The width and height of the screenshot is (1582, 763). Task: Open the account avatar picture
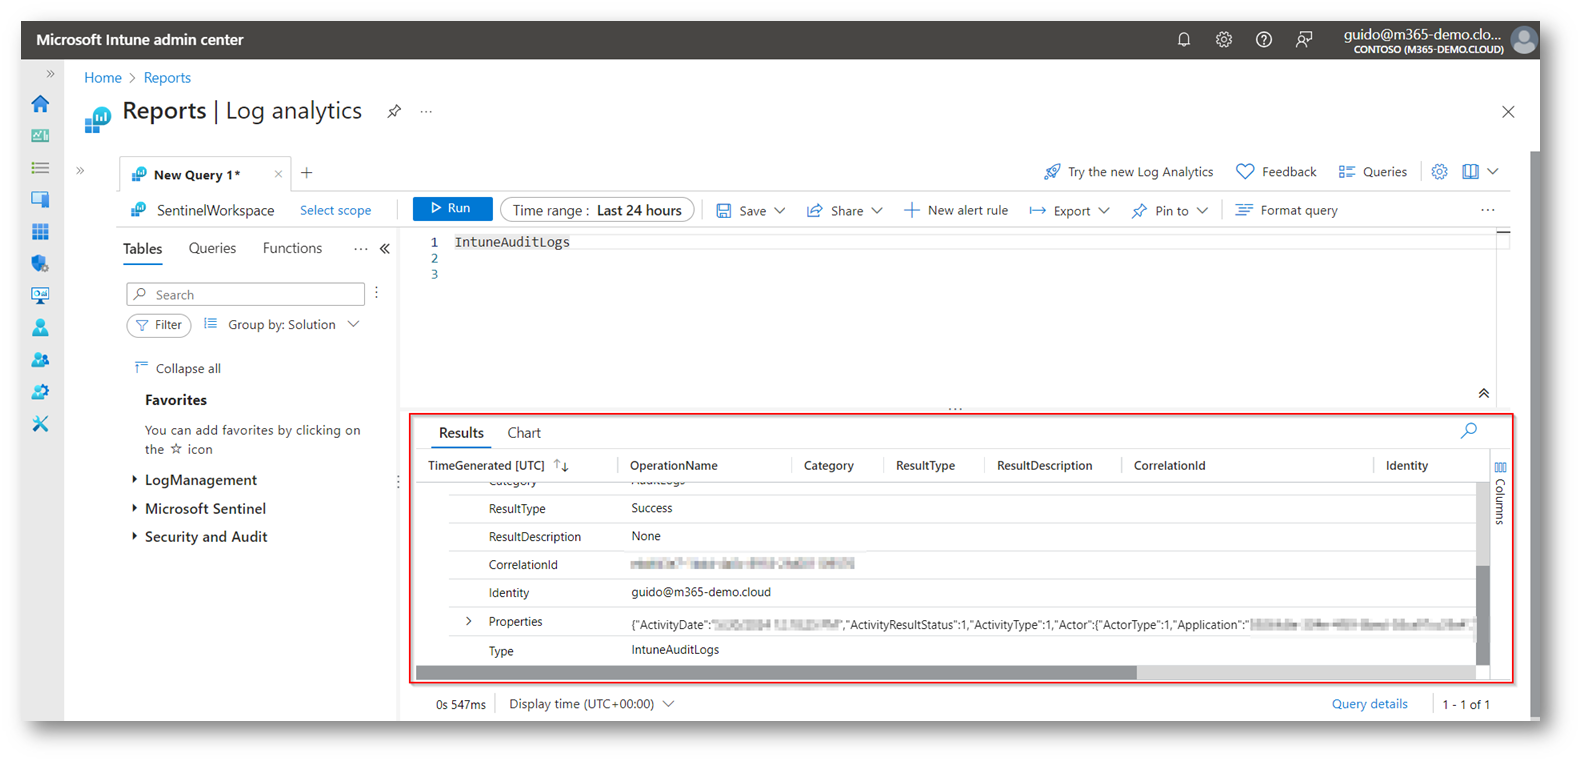click(1524, 40)
